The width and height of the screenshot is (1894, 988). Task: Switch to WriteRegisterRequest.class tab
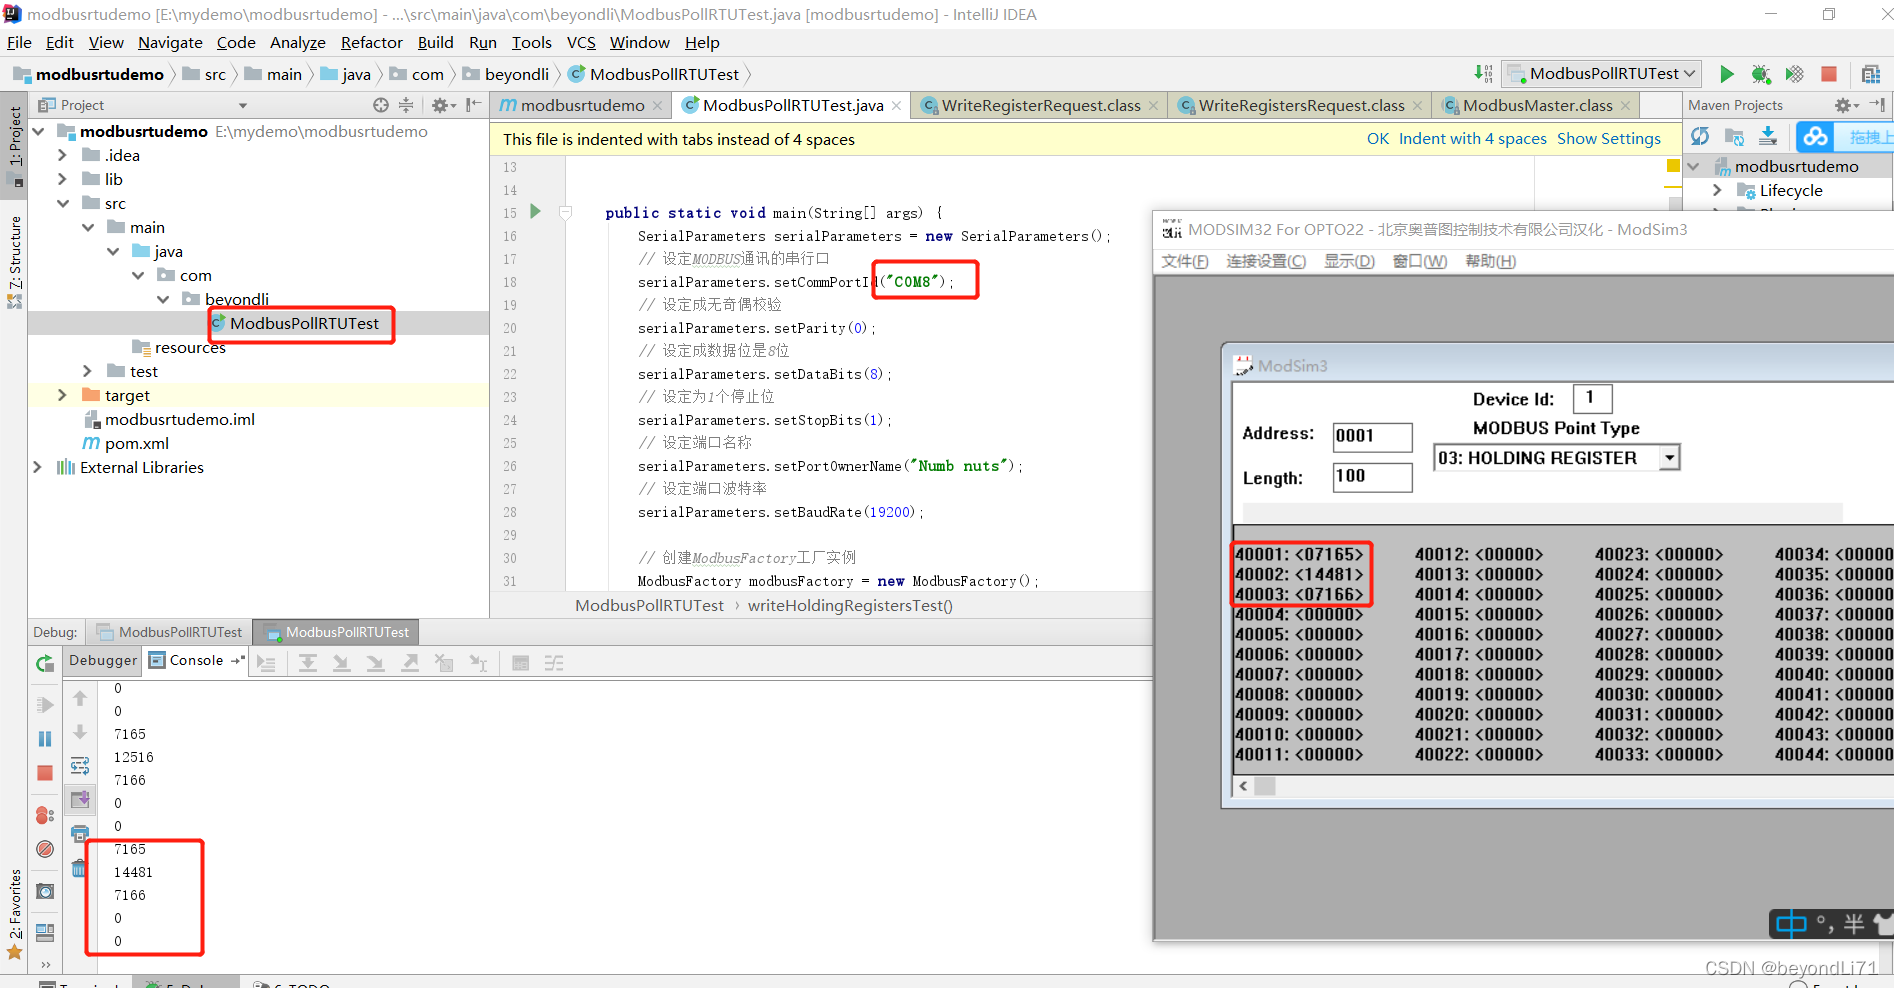click(1041, 105)
